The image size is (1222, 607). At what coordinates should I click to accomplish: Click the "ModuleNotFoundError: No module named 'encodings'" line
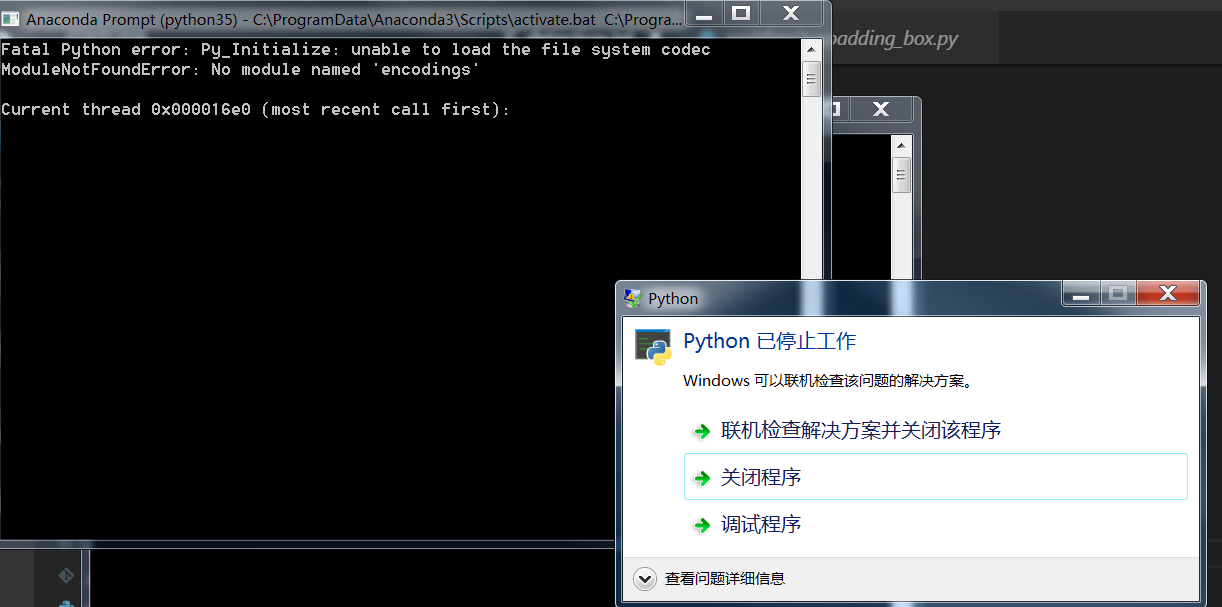coord(241,69)
